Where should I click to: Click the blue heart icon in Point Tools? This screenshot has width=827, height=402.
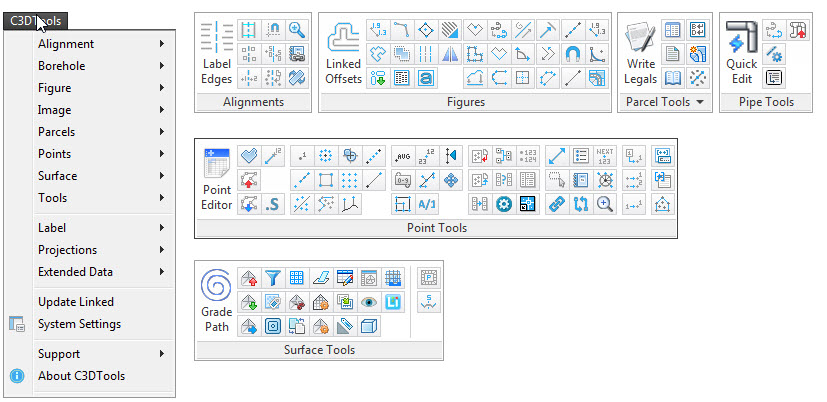coord(248,156)
